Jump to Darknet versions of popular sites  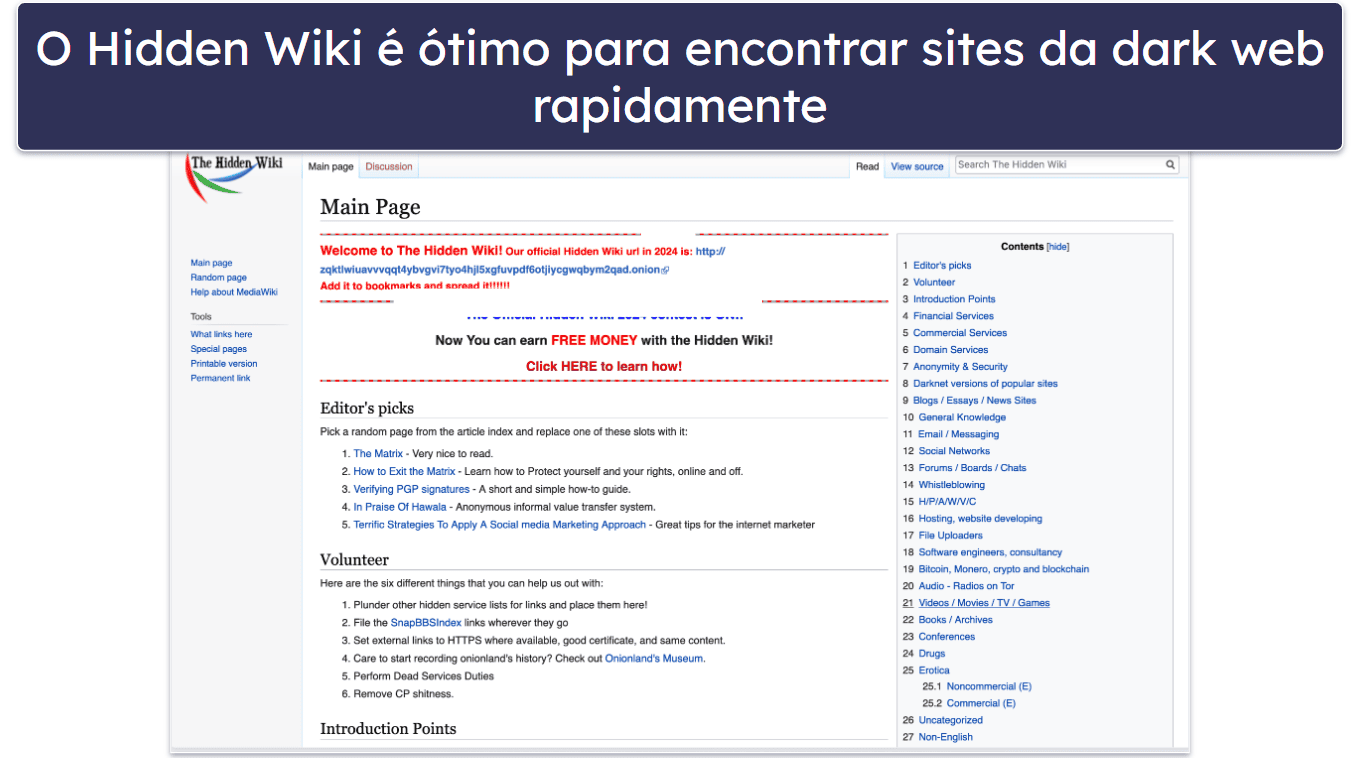985,384
